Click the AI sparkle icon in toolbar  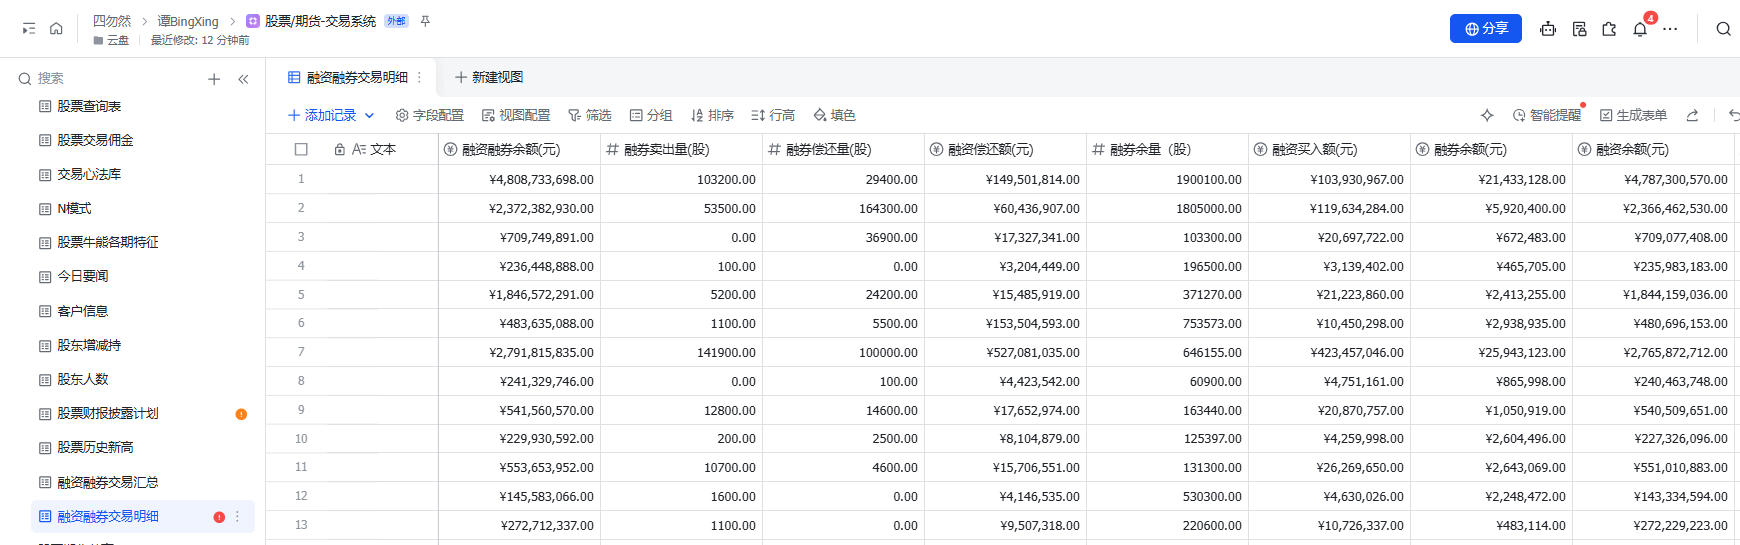[x=1487, y=115]
